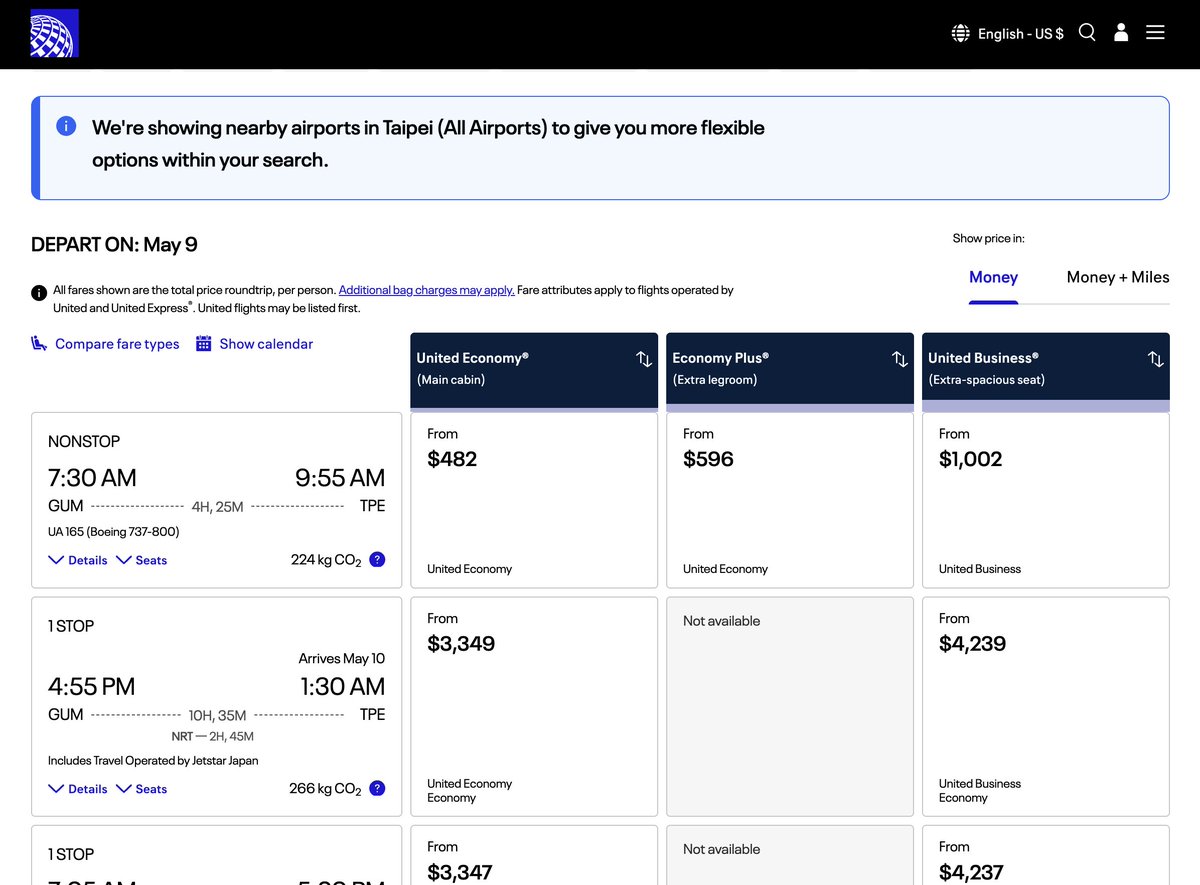This screenshot has height=885, width=1200.
Task: Click the DEPART ON: May 9 heading
Action: (114, 245)
